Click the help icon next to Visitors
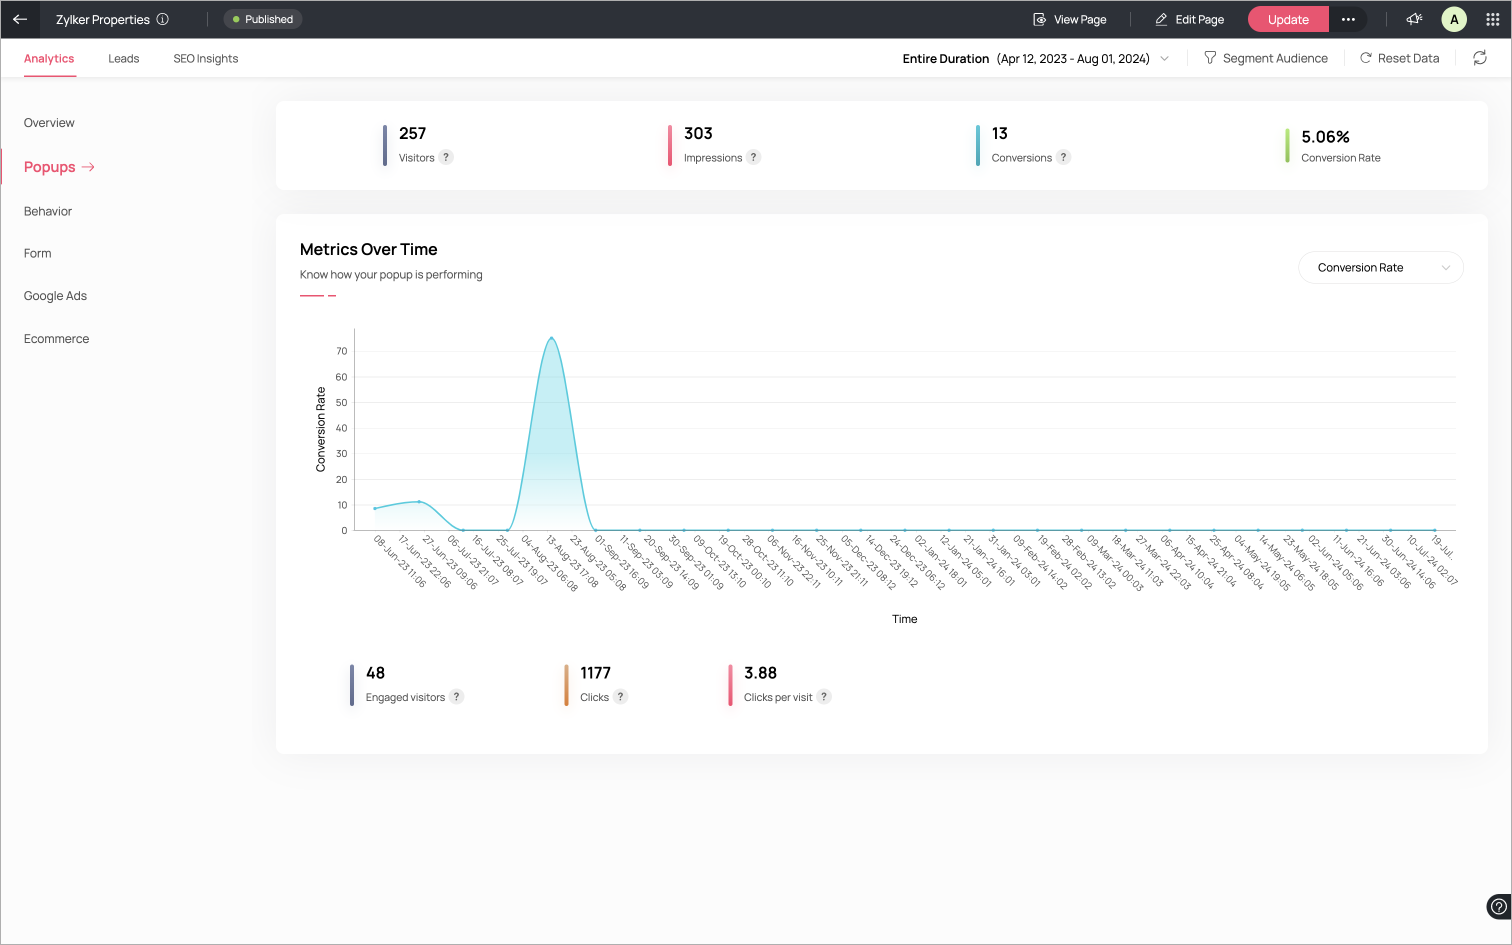The width and height of the screenshot is (1512, 945). tap(447, 157)
